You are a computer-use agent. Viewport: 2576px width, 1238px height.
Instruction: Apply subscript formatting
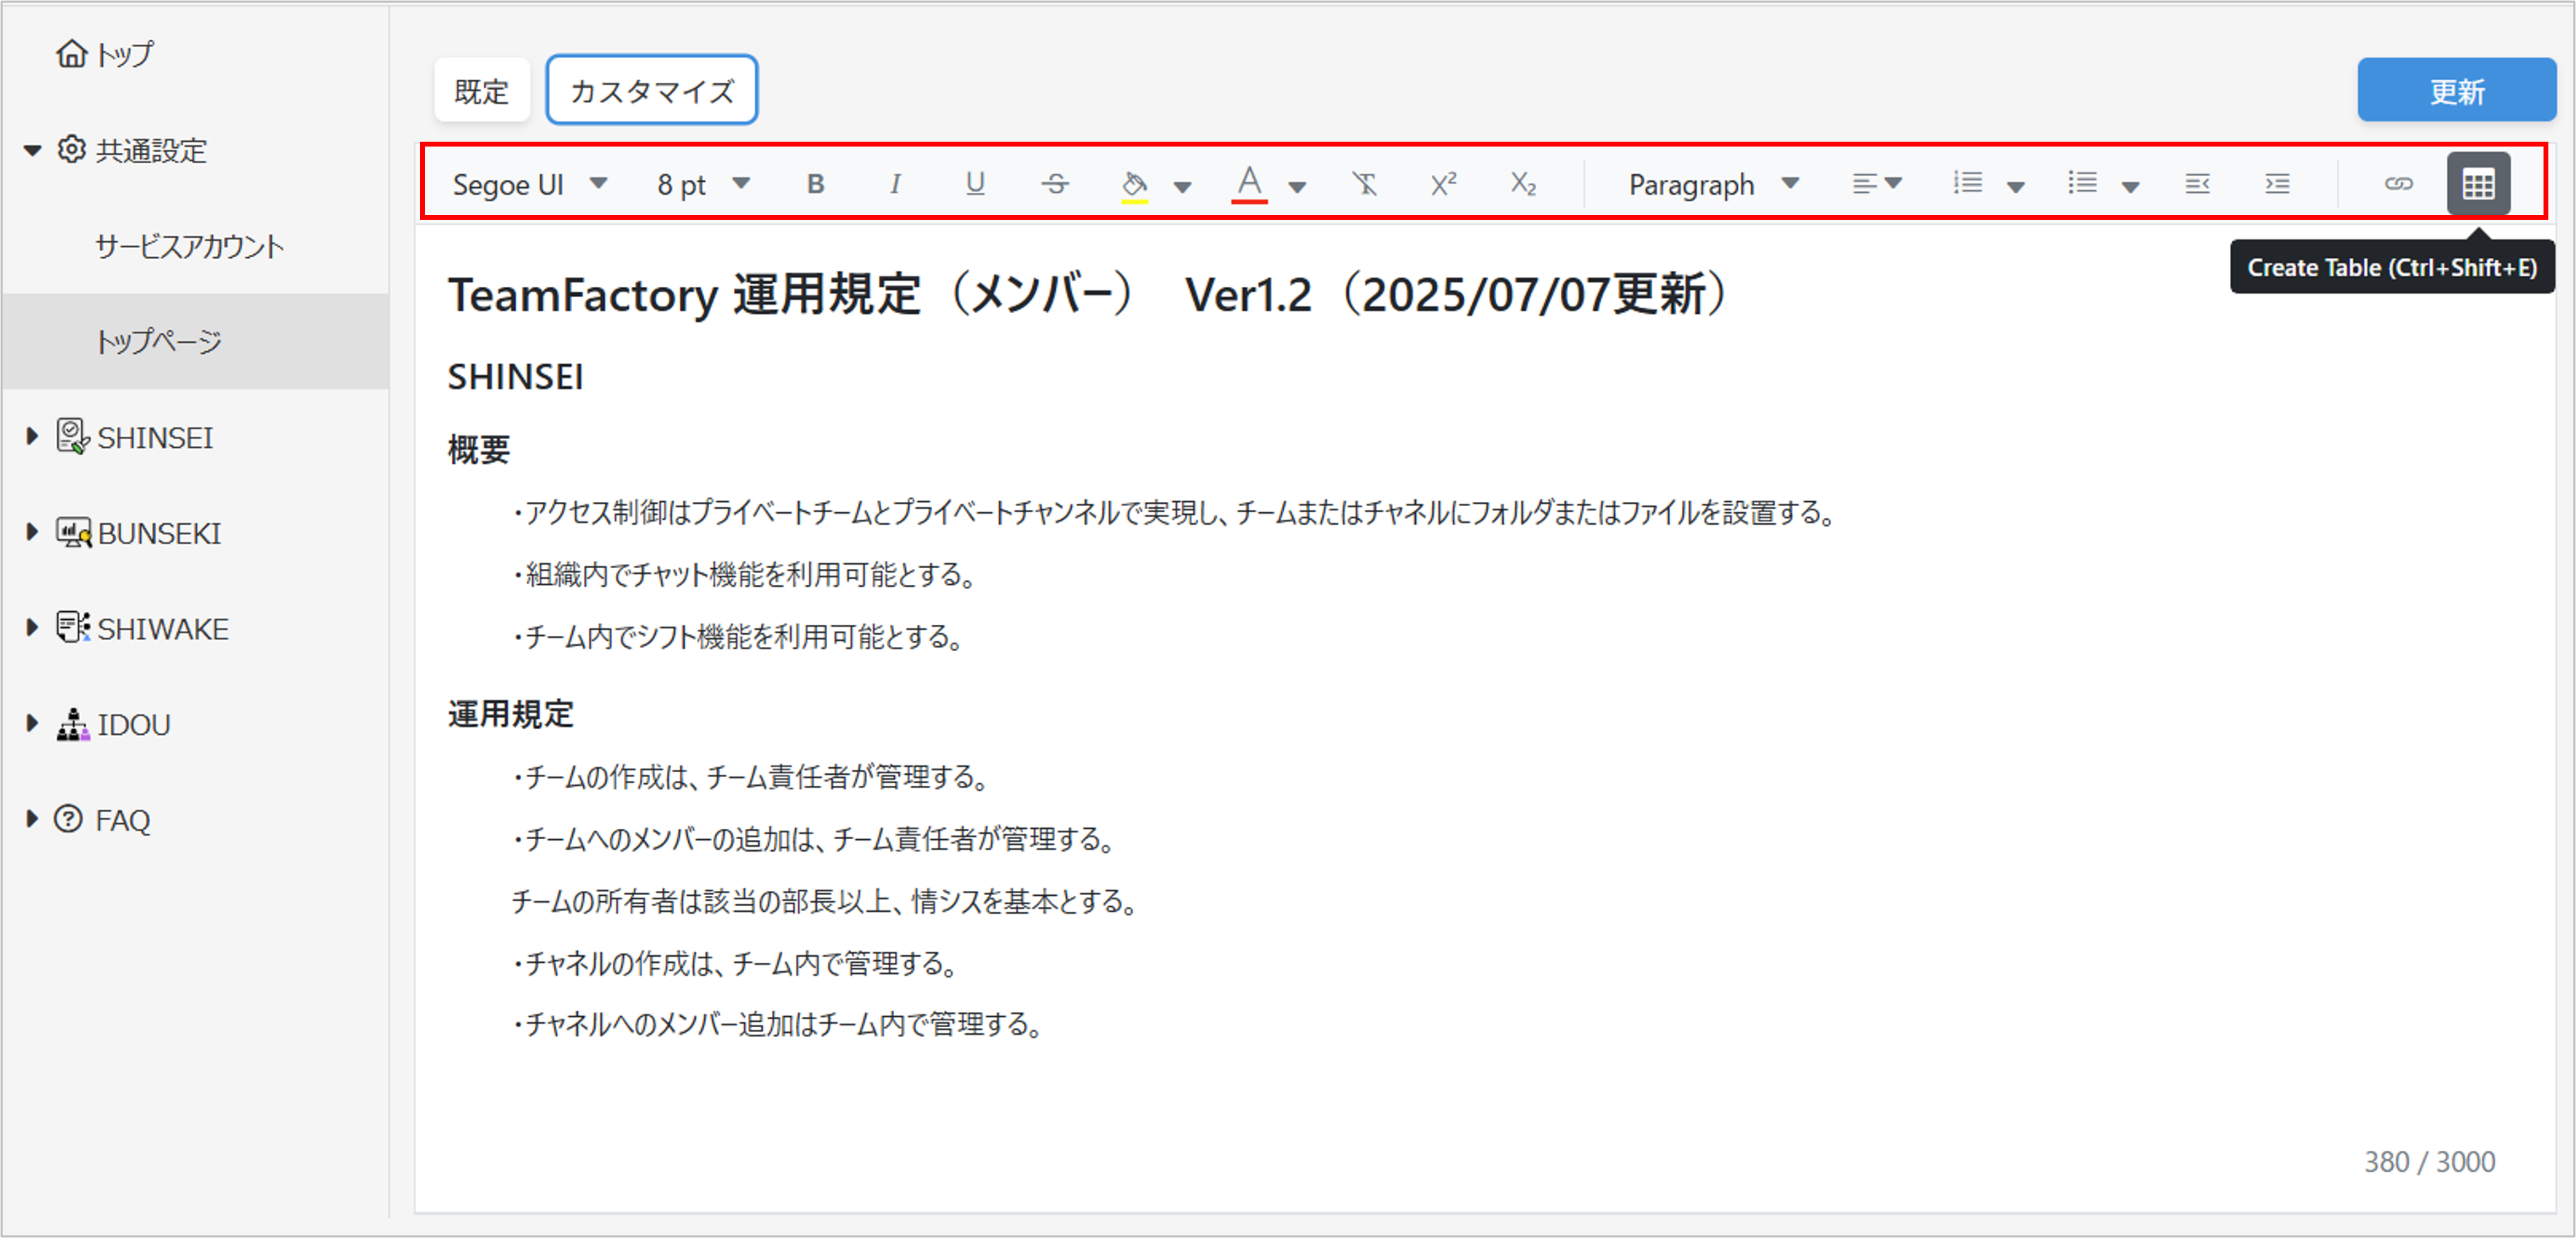(x=1522, y=184)
